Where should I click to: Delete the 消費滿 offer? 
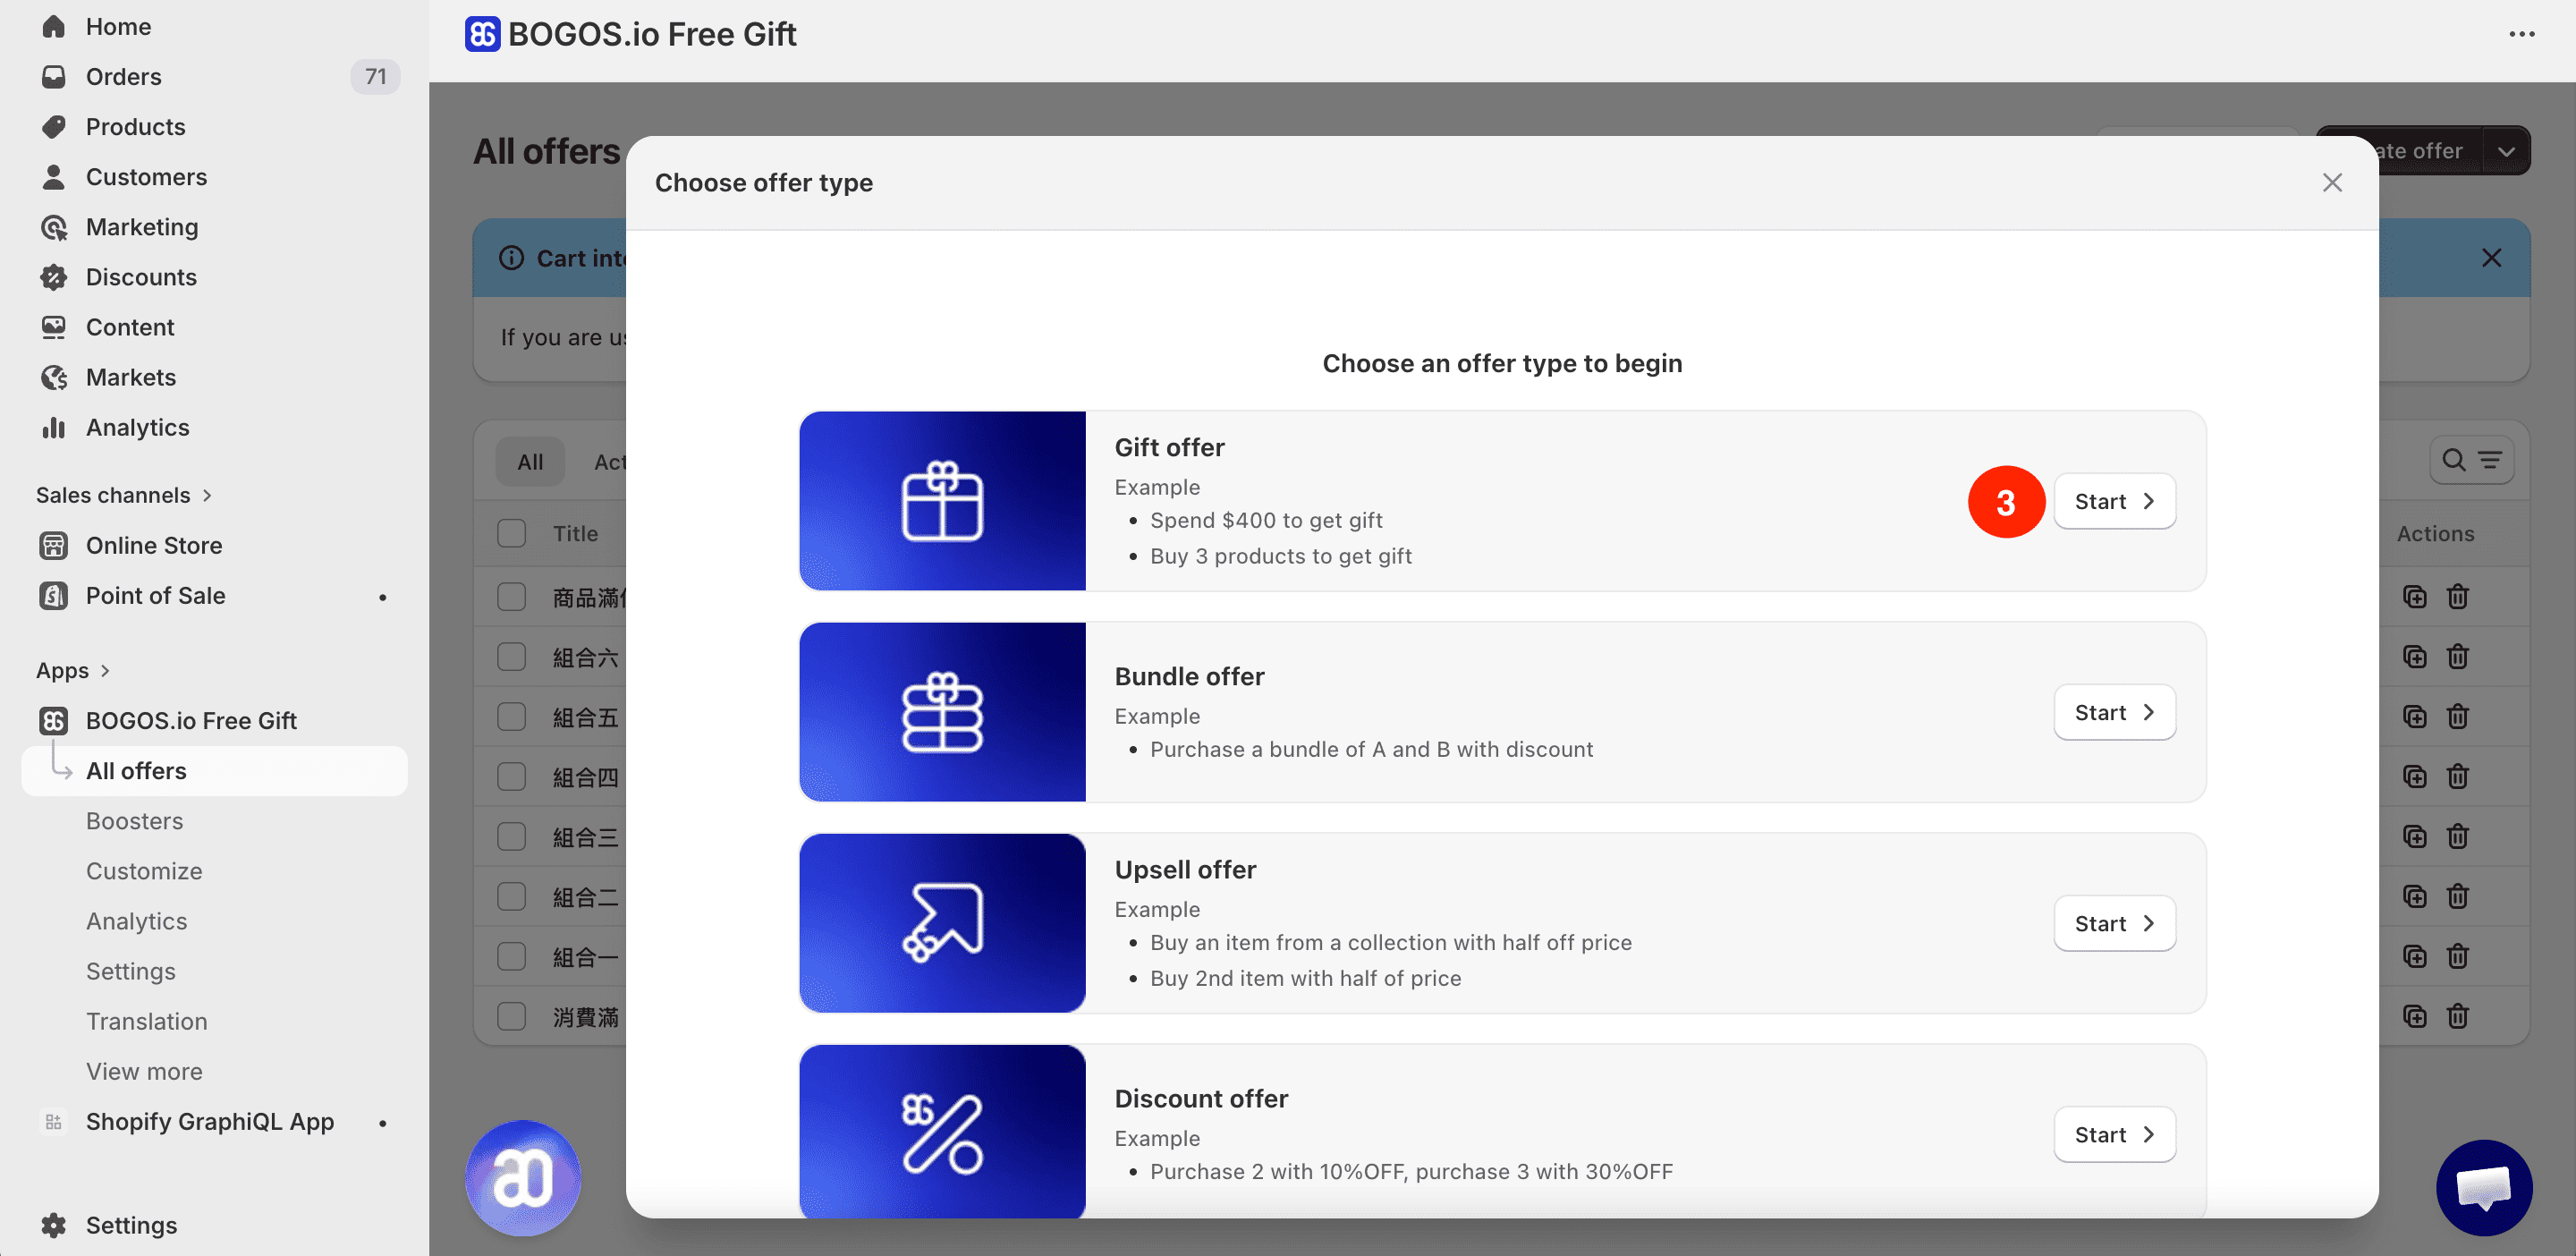pyautogui.click(x=2457, y=1017)
